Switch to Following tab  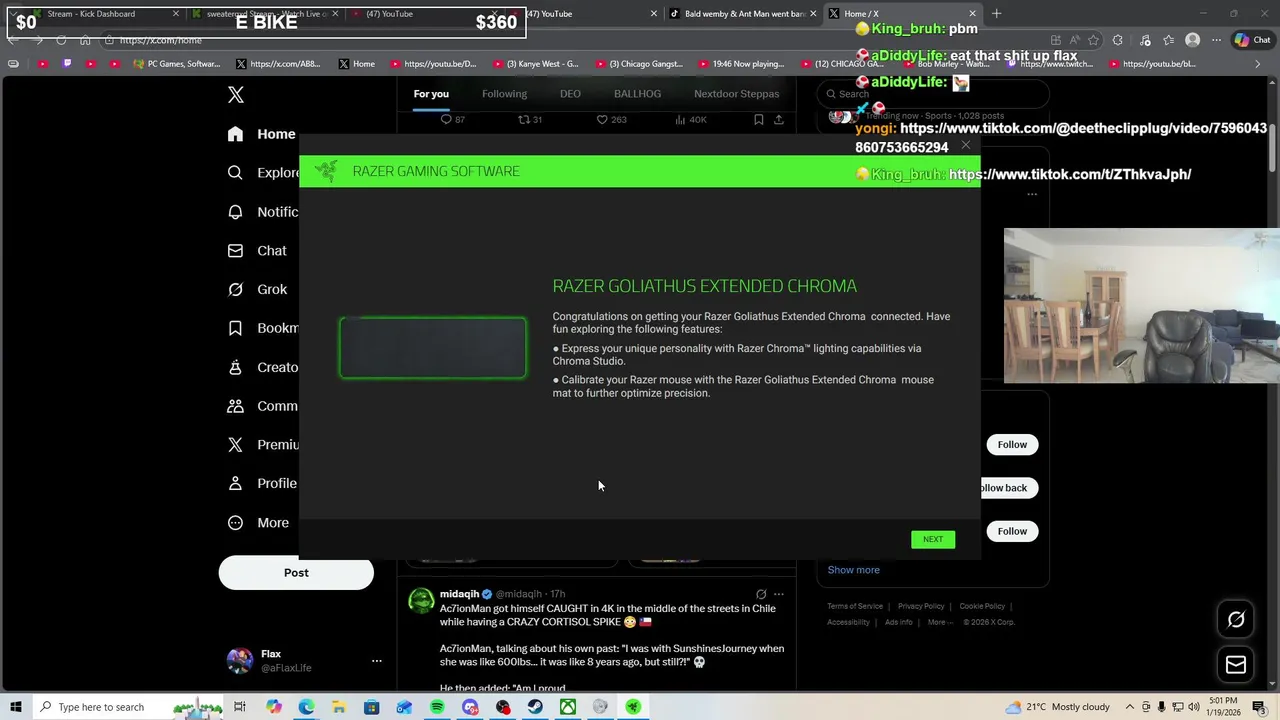(504, 94)
